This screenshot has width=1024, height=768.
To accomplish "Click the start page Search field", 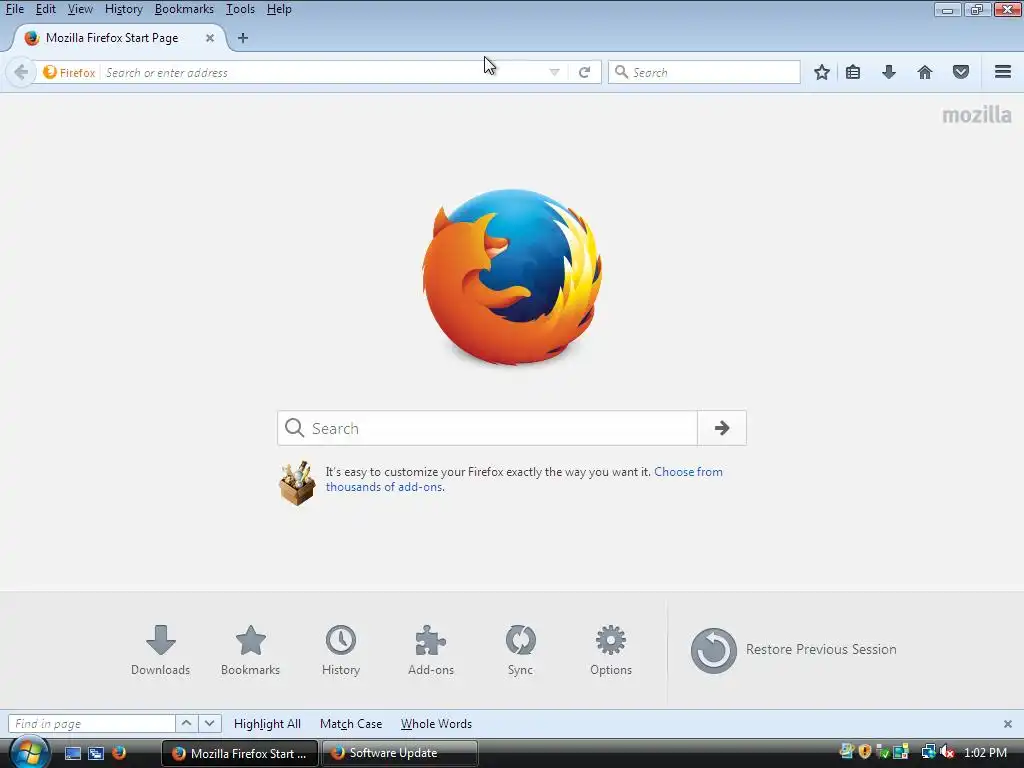I will (x=487, y=428).
